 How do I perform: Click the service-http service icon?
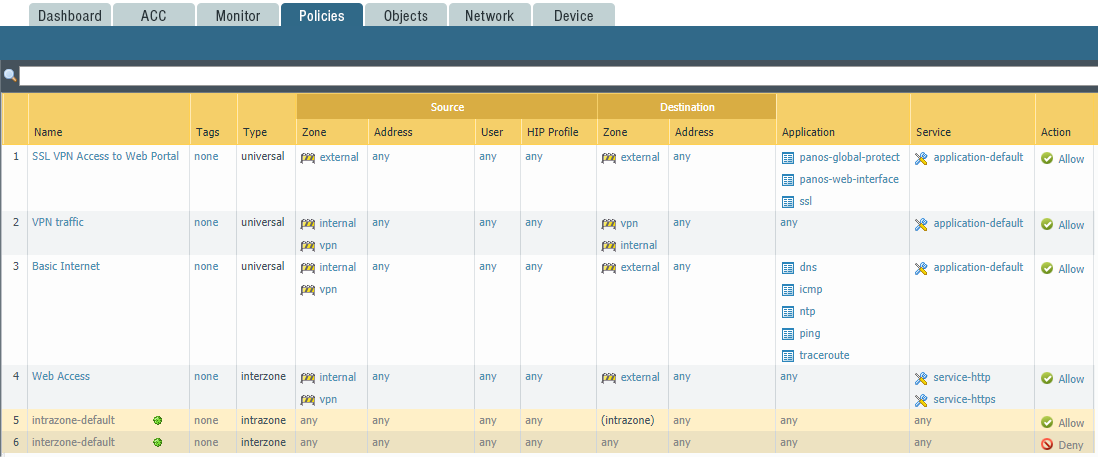coord(921,378)
